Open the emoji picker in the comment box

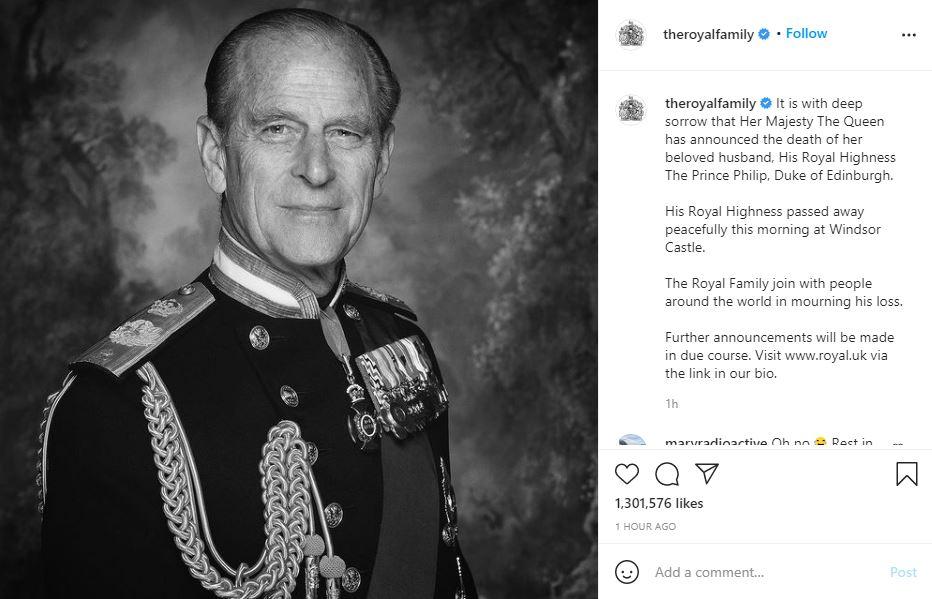pyautogui.click(x=627, y=572)
